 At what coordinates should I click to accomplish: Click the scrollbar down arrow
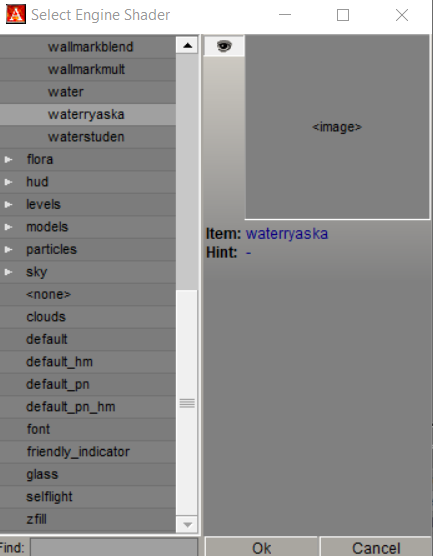pyautogui.click(x=187, y=524)
